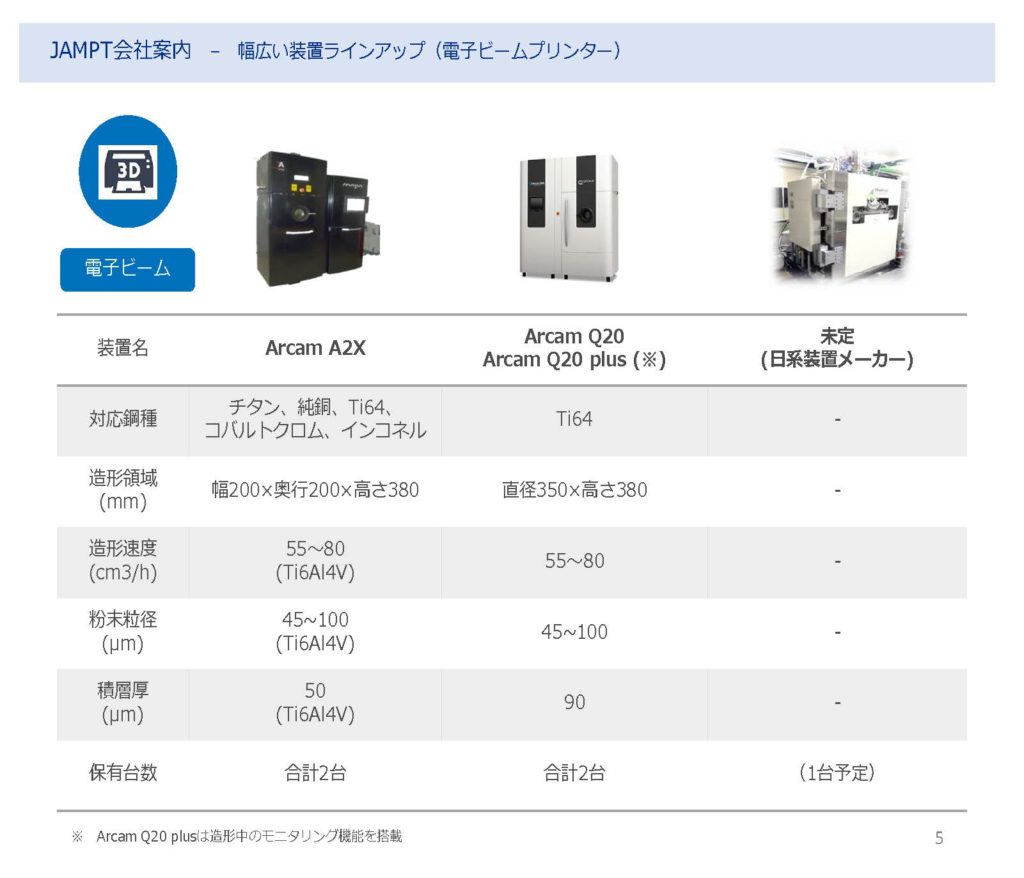Click the Ti64 cell for Arcam Q20
The width and height of the screenshot is (1024, 878).
[574, 419]
